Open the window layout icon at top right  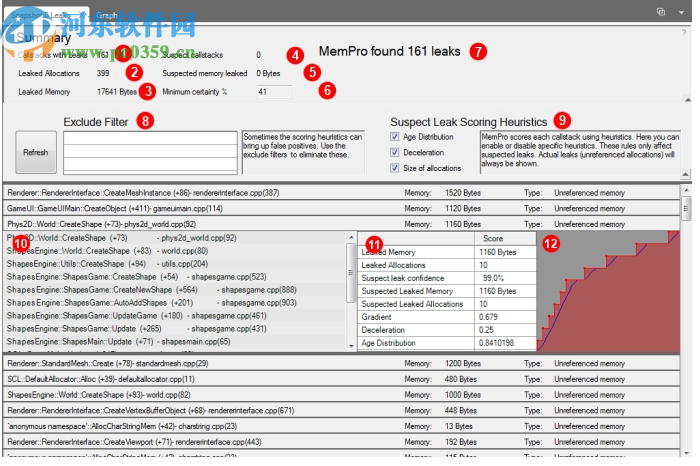coord(661,12)
